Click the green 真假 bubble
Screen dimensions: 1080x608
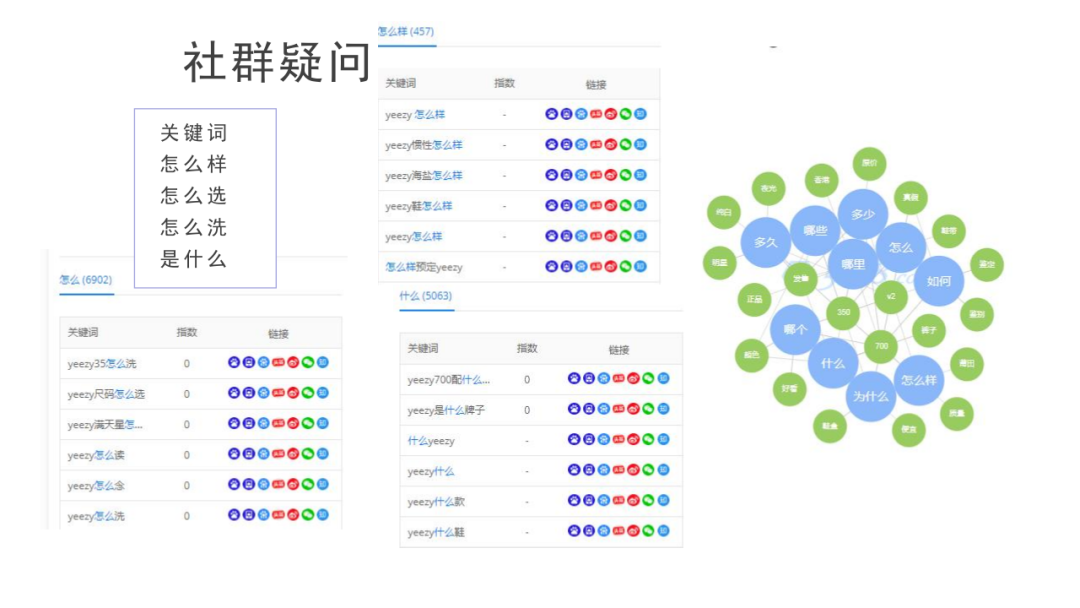point(911,198)
